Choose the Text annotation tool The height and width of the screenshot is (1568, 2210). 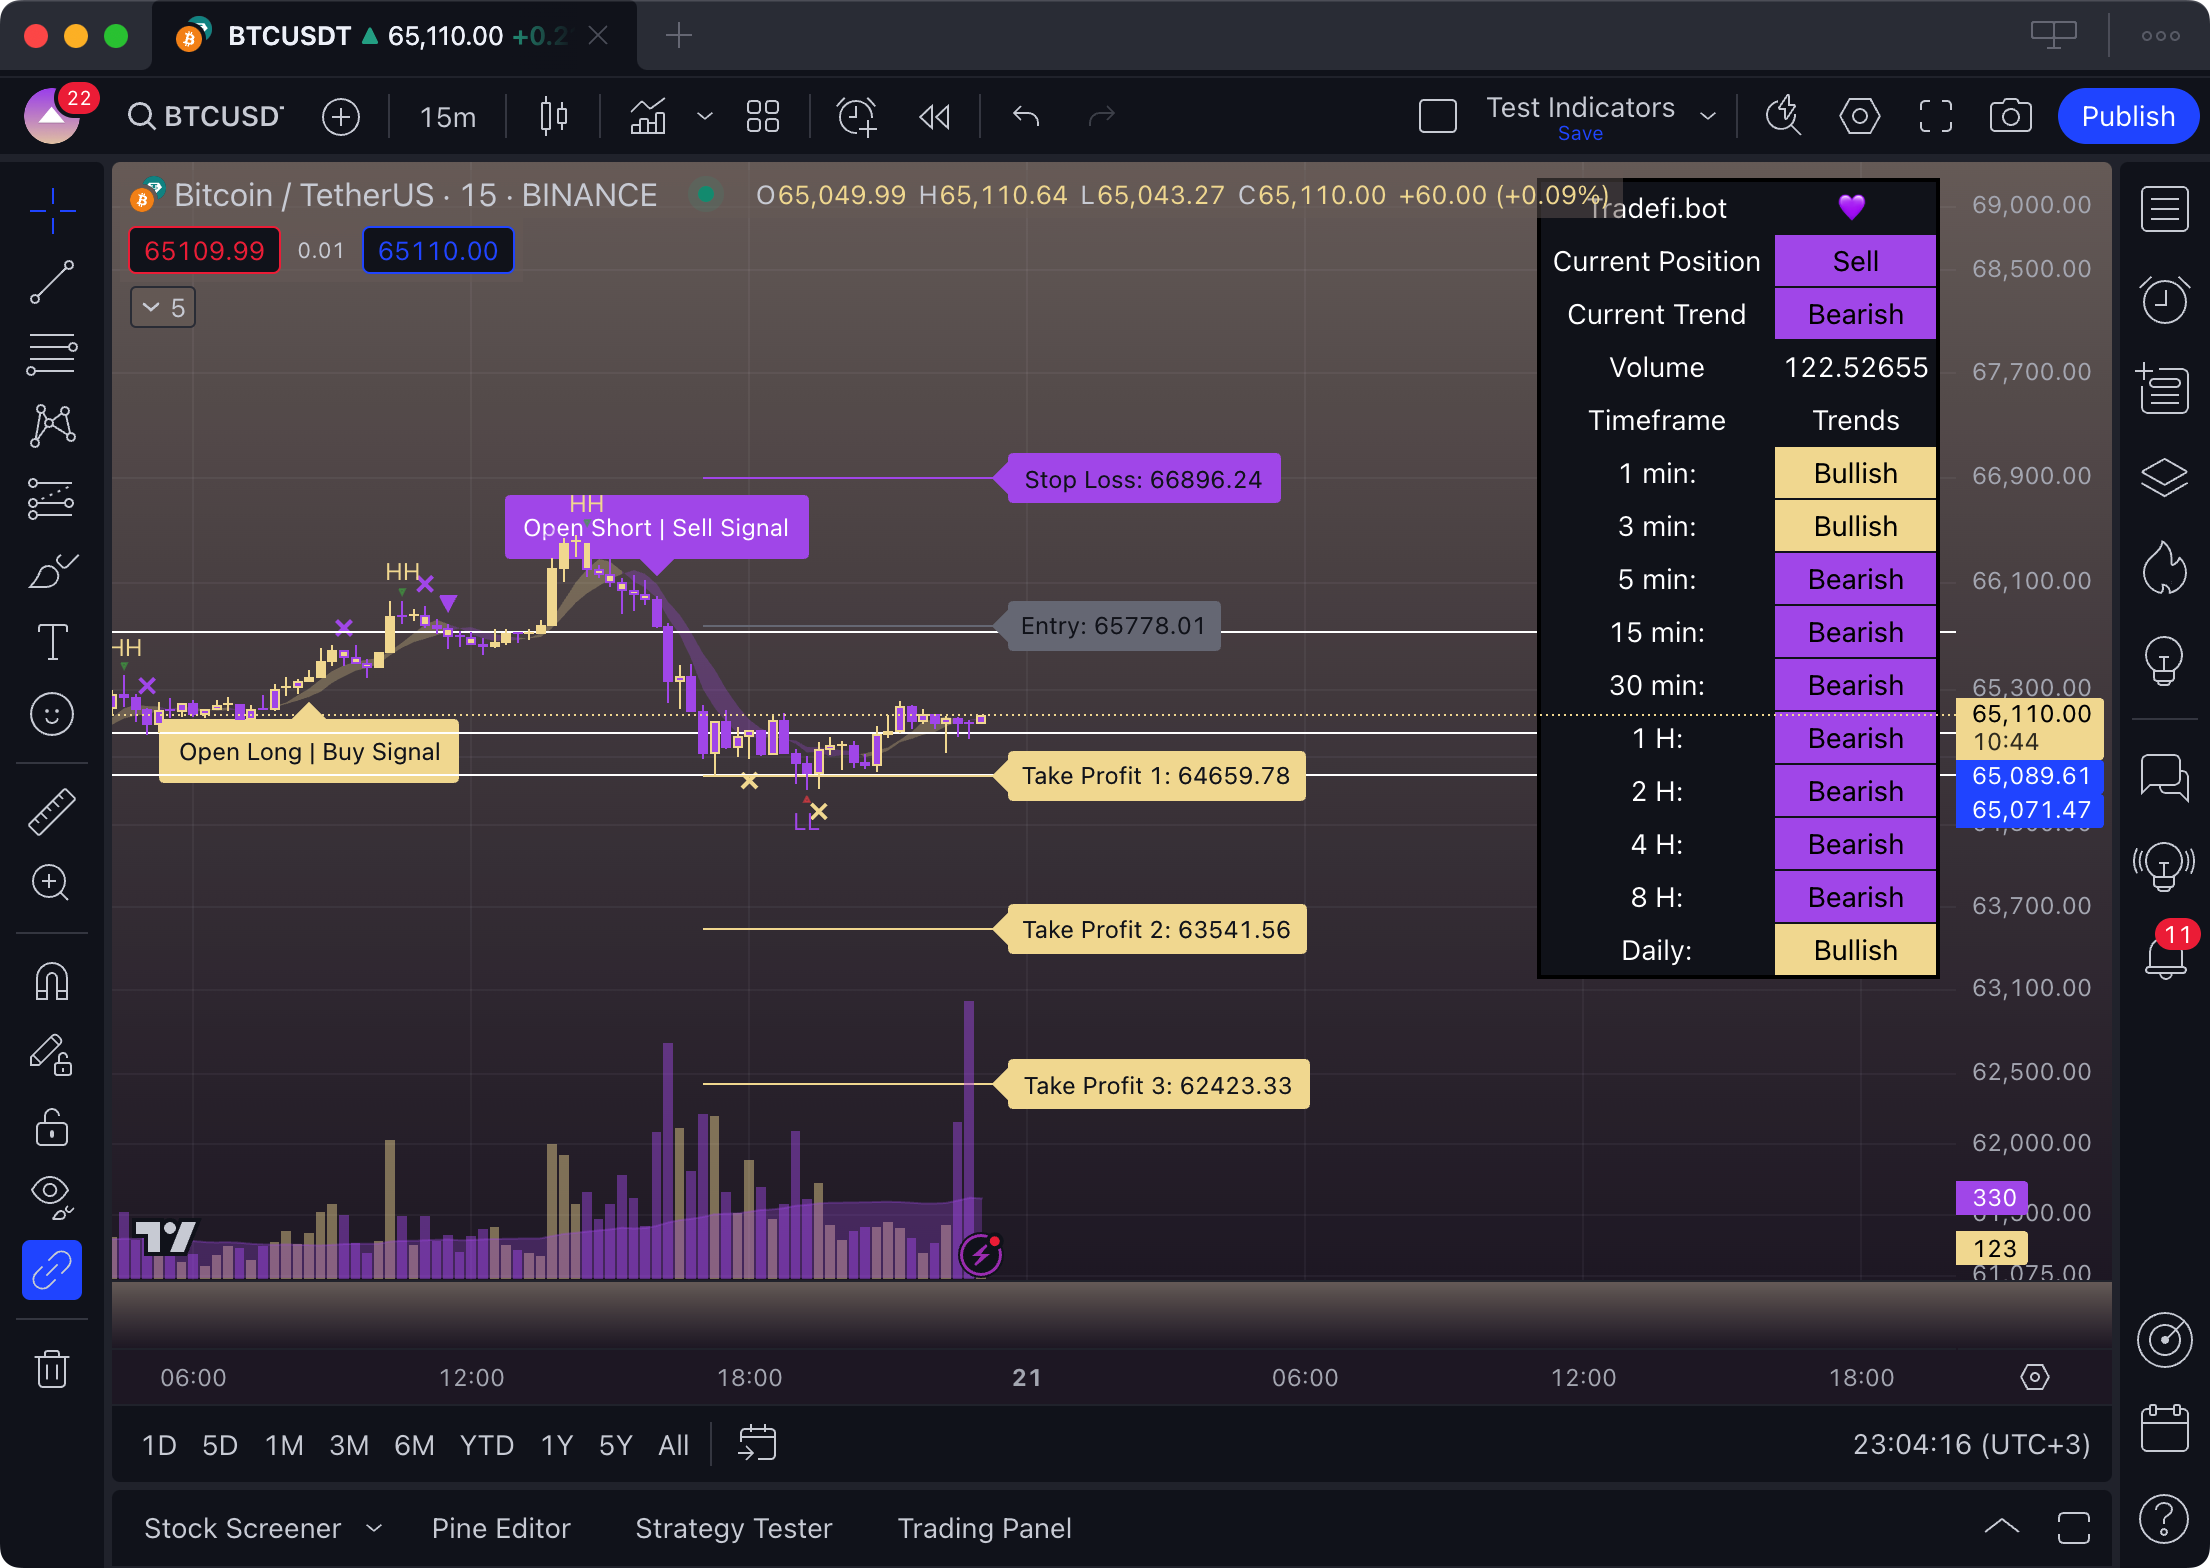coord(52,641)
